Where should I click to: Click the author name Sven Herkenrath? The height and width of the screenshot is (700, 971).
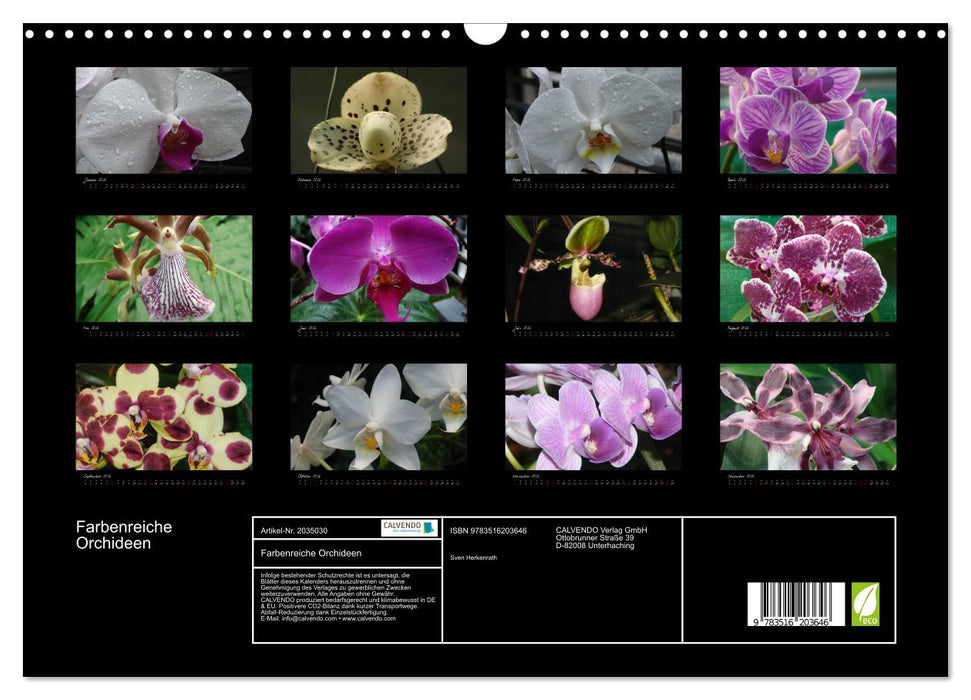pyautogui.click(x=474, y=557)
